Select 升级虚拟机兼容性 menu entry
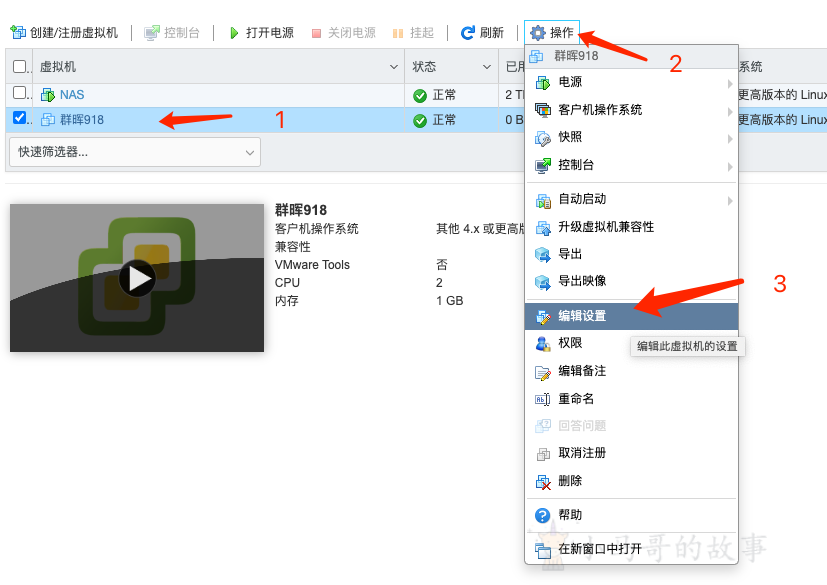827x585 pixels. 631,227
